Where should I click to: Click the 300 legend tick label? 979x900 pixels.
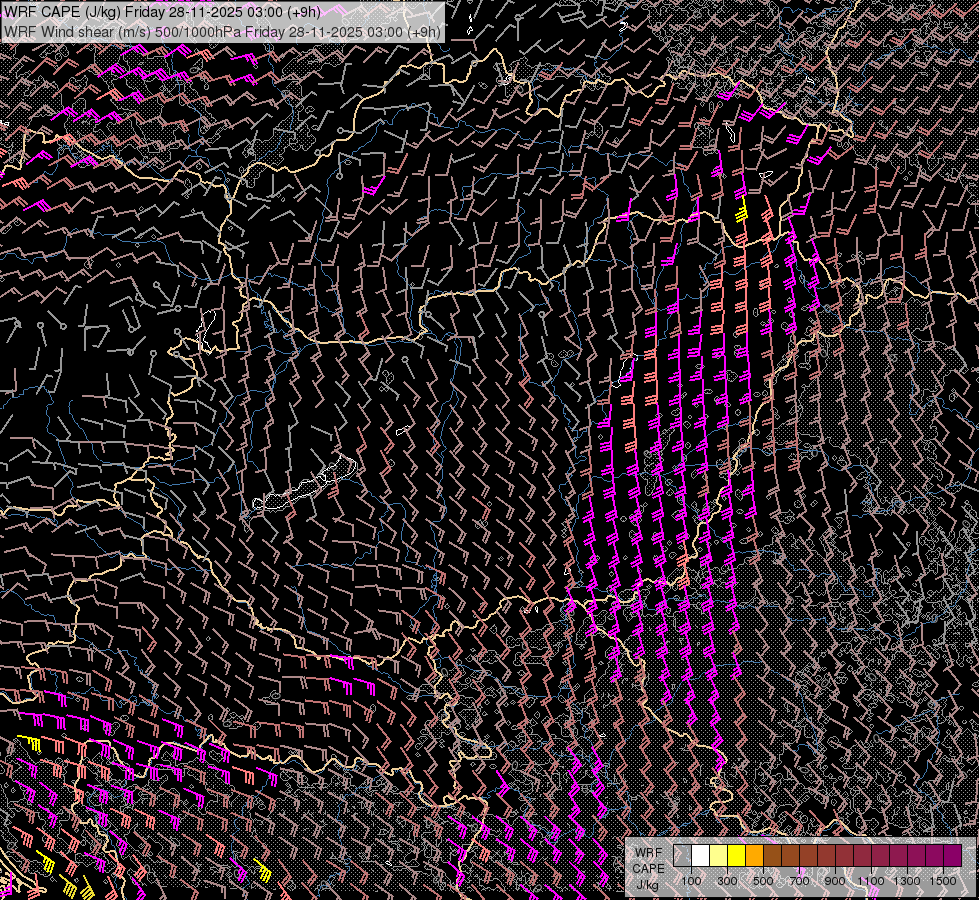point(727,881)
